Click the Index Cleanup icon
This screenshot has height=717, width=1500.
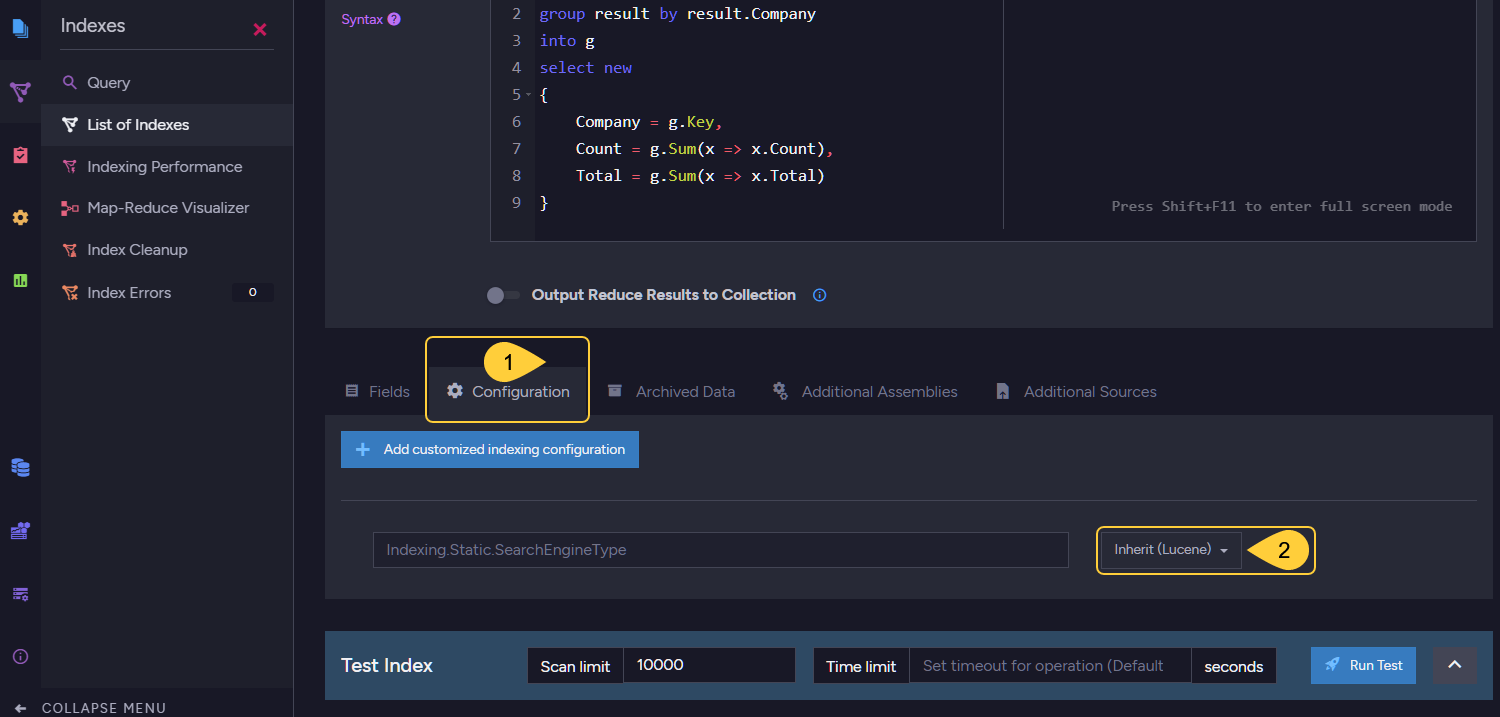(69, 250)
